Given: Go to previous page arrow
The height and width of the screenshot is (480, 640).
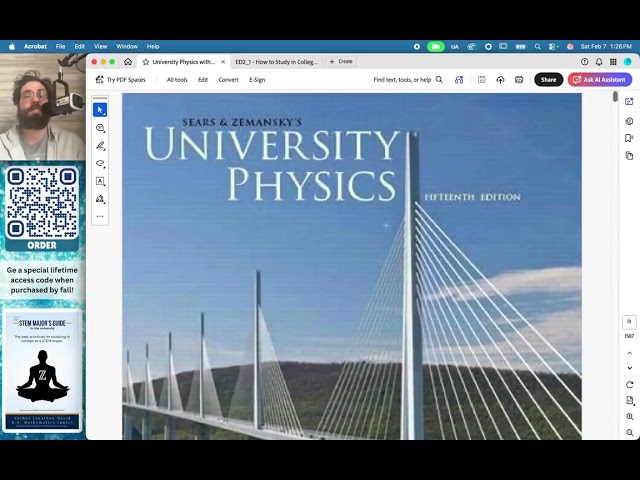Looking at the screenshot, I should pyautogui.click(x=629, y=353).
